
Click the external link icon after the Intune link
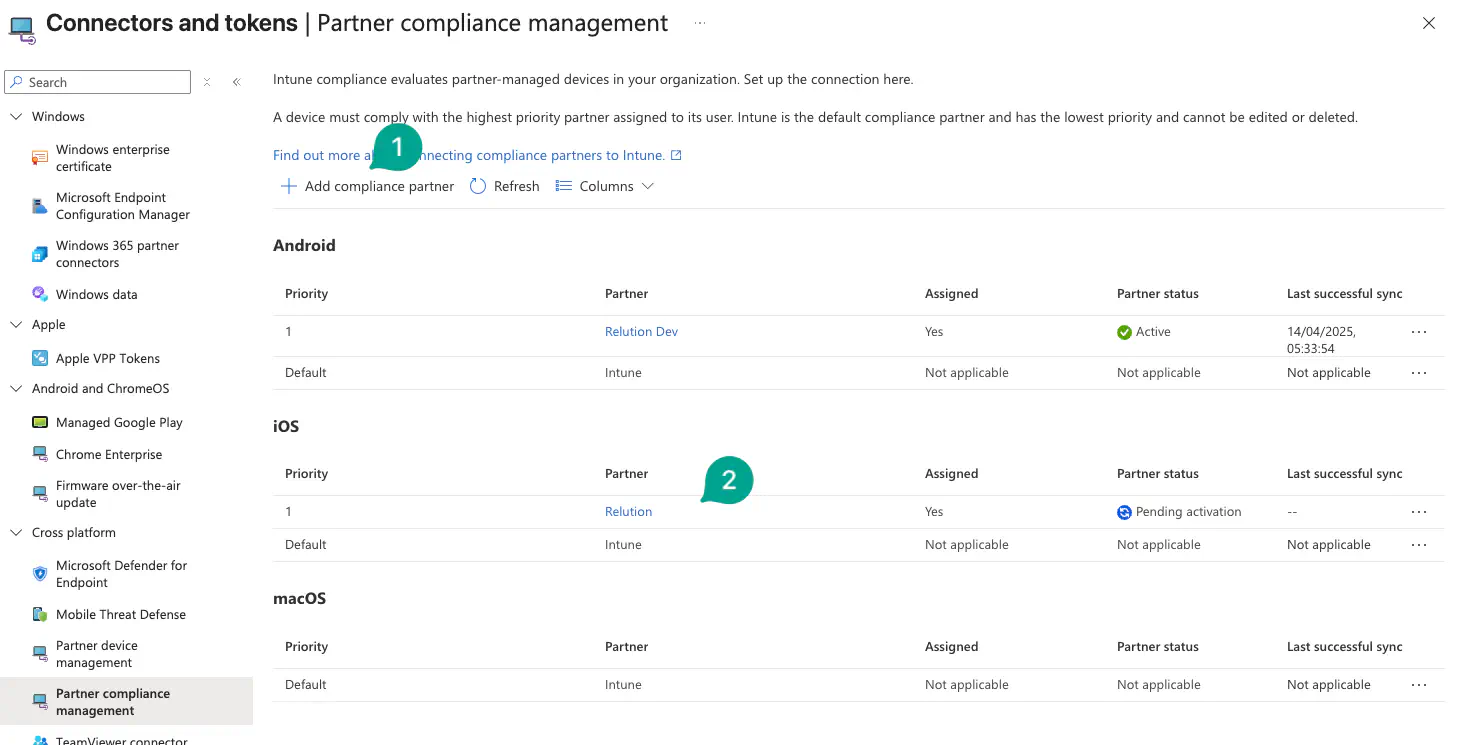677,154
